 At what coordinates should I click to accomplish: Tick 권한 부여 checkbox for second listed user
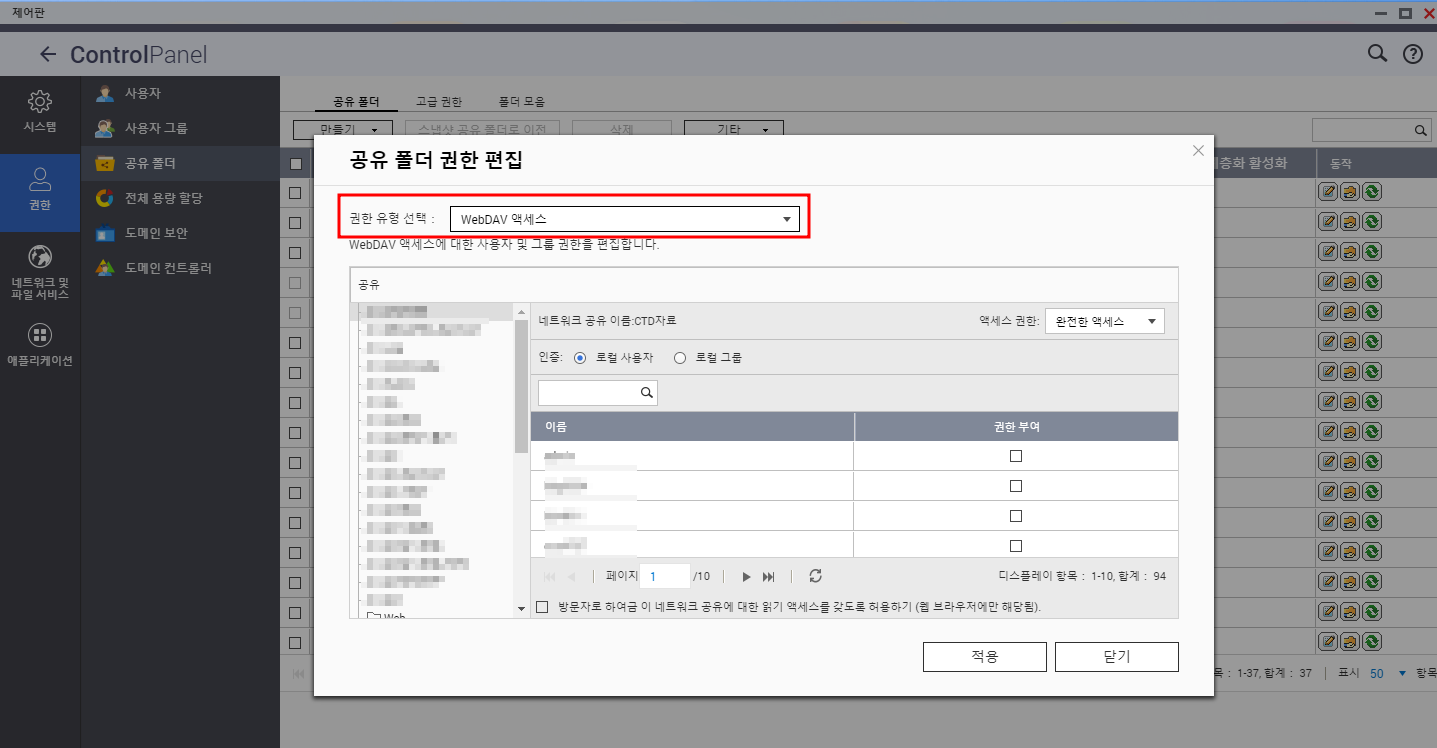1016,486
